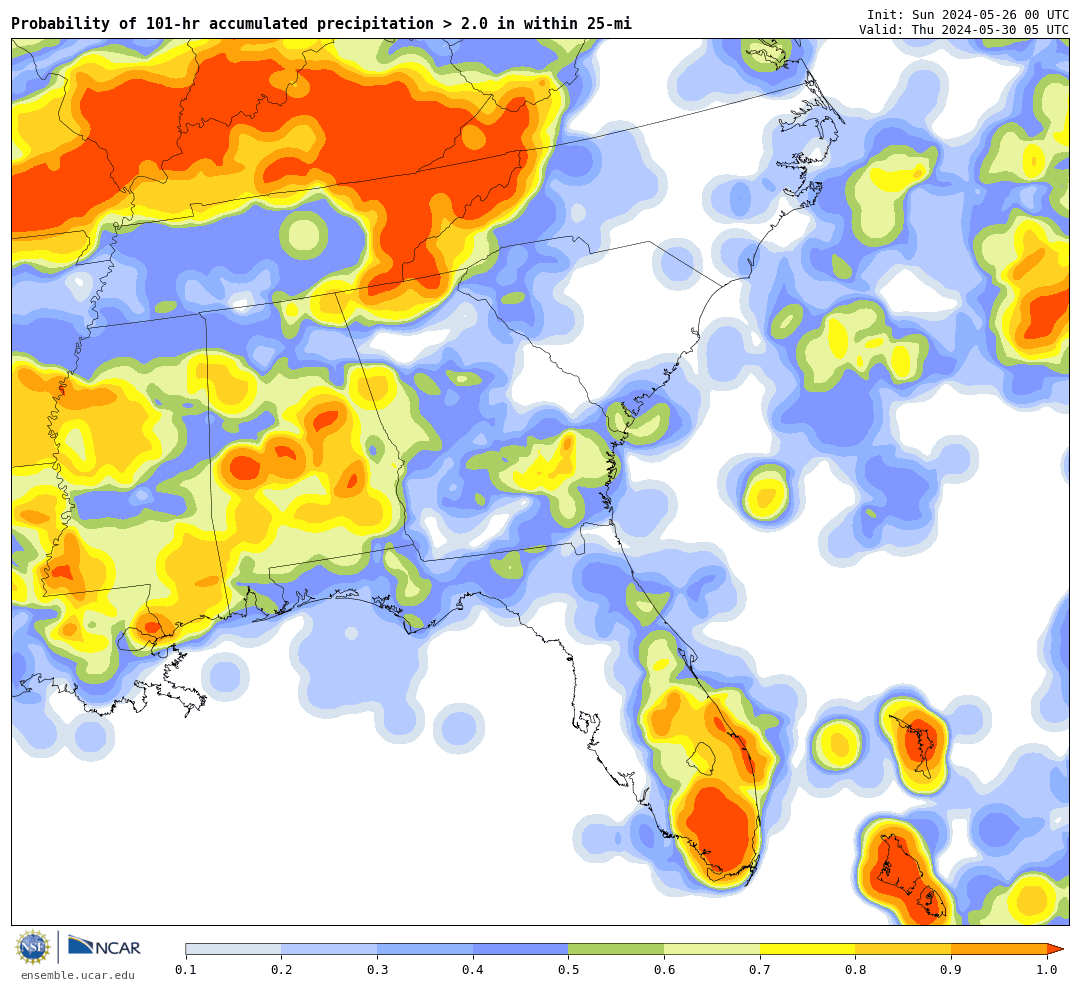
Task: Click the red arrow tip of colorbar
Action: [x=1055, y=949]
